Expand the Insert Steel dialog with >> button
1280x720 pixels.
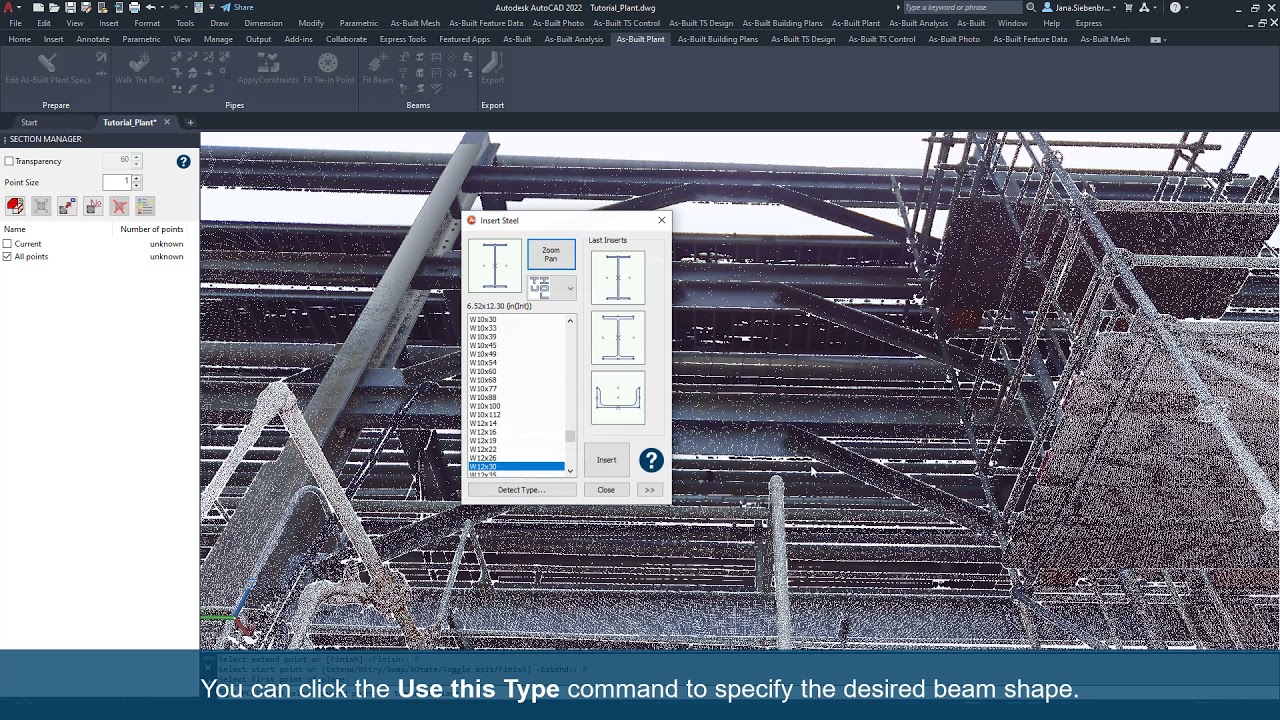[x=649, y=490]
